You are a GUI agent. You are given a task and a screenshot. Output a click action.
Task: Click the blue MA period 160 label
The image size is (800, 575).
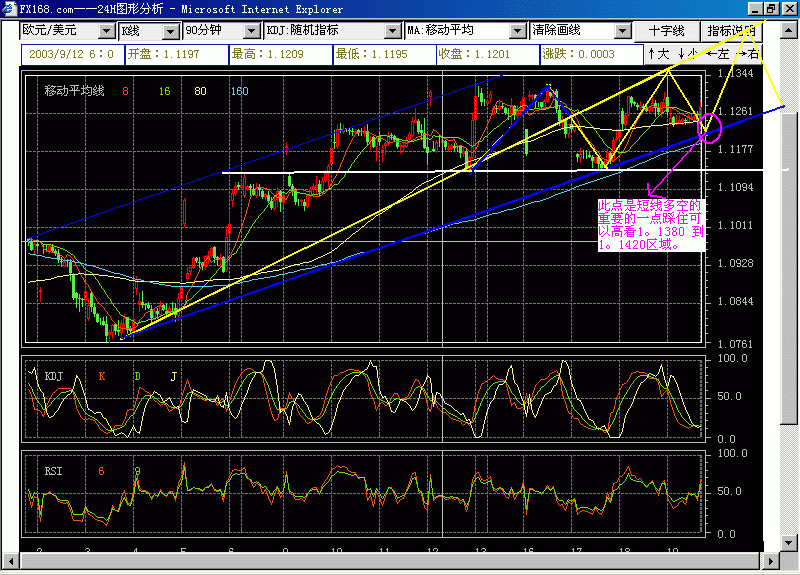coord(239,91)
